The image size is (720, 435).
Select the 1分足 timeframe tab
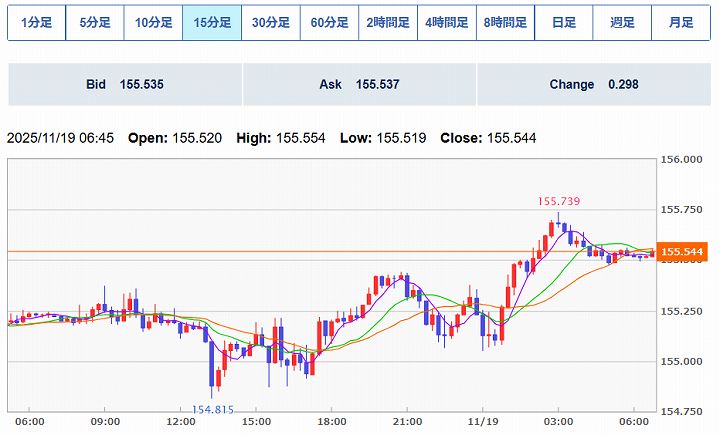pos(37,23)
